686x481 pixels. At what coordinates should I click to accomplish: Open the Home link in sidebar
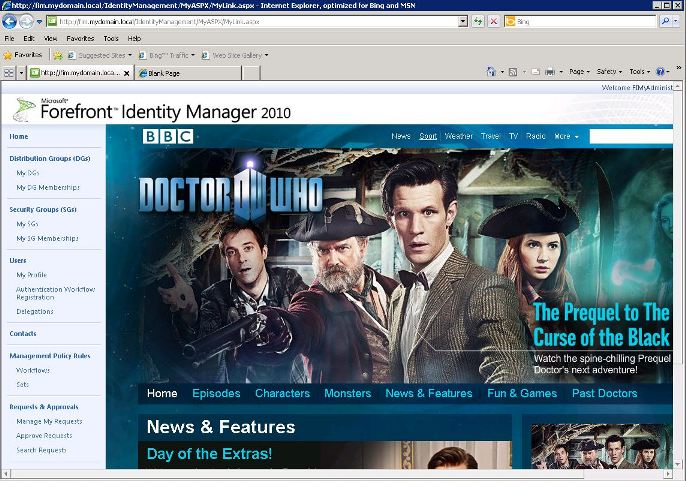point(19,137)
